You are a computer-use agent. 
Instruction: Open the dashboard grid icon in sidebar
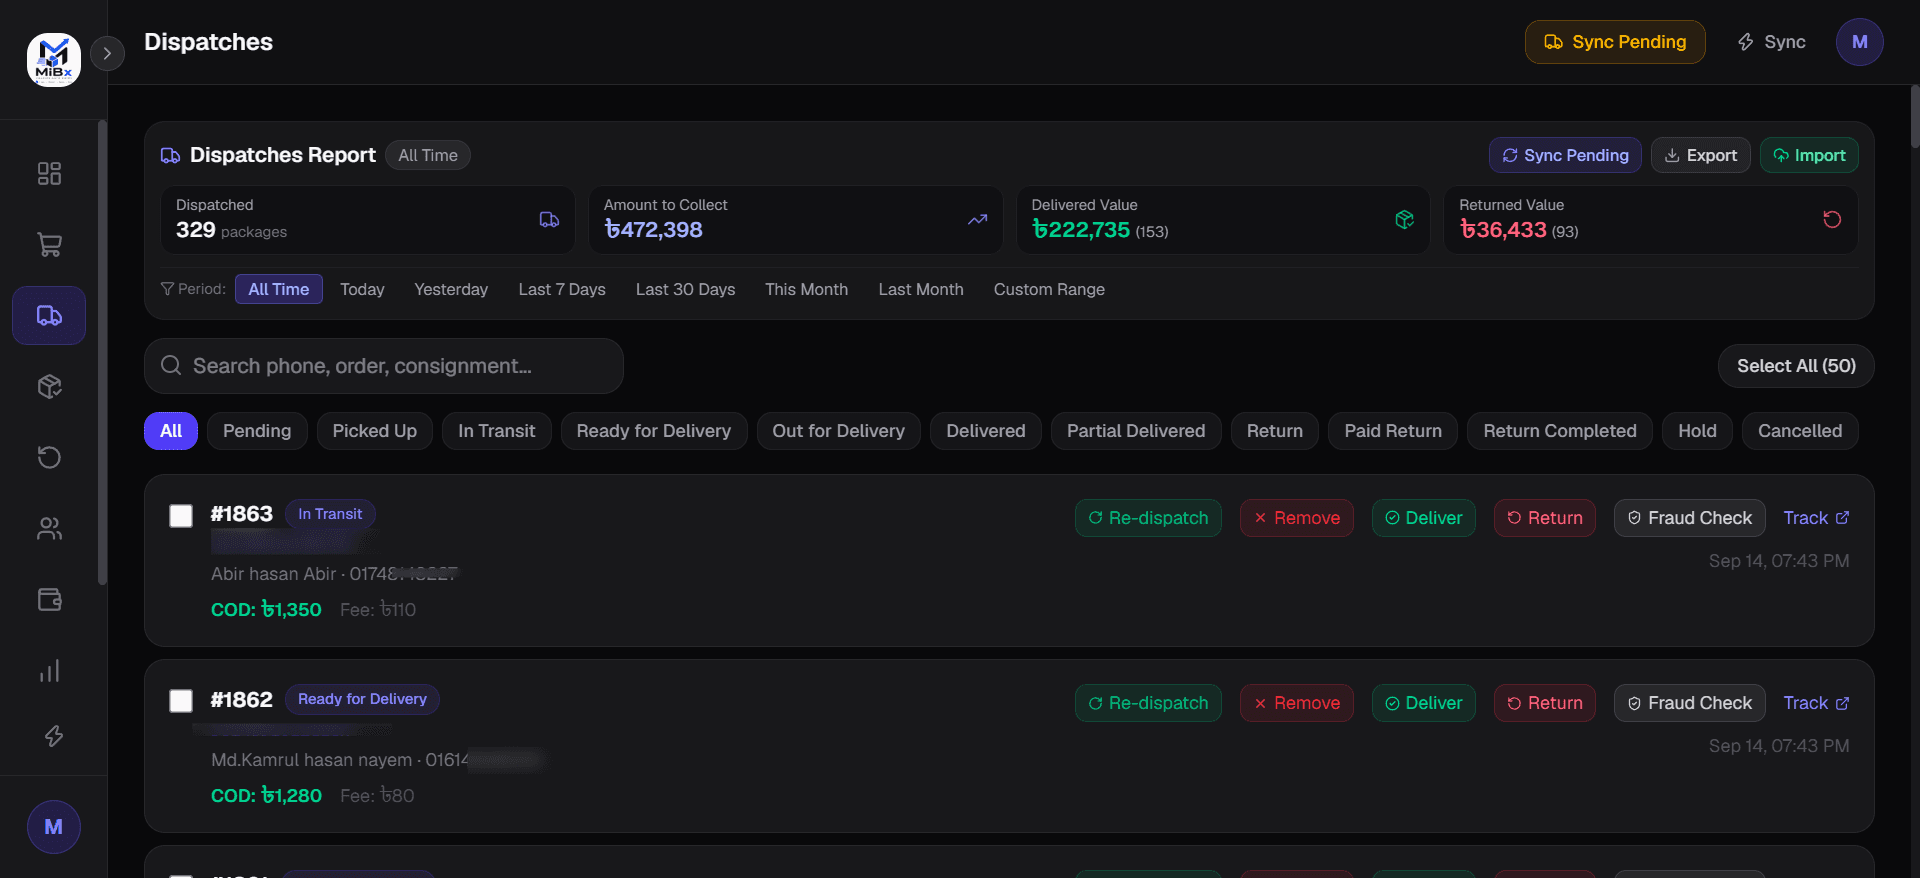click(49, 174)
